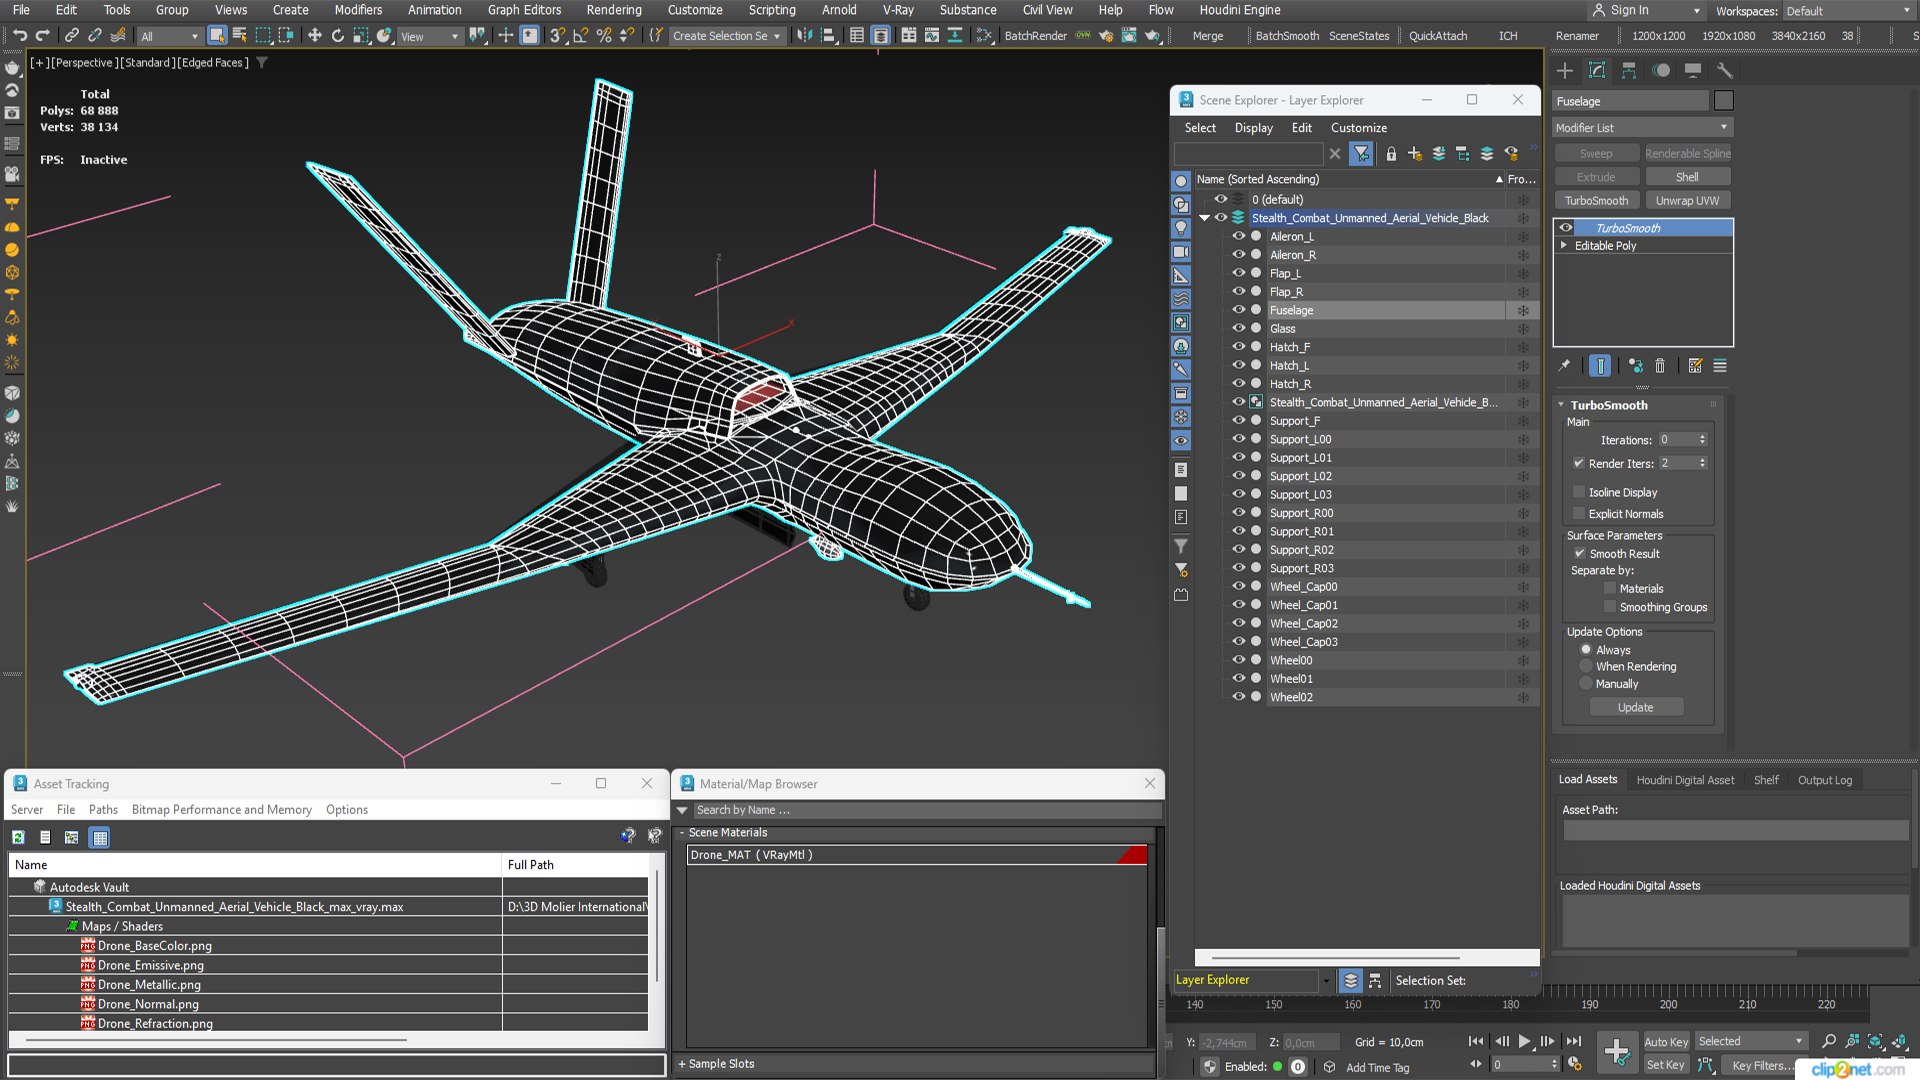Viewport: 1920px width, 1080px height.
Task: Collapse the Stealth_Combat layer in Scene Explorer
Action: click(x=1205, y=218)
